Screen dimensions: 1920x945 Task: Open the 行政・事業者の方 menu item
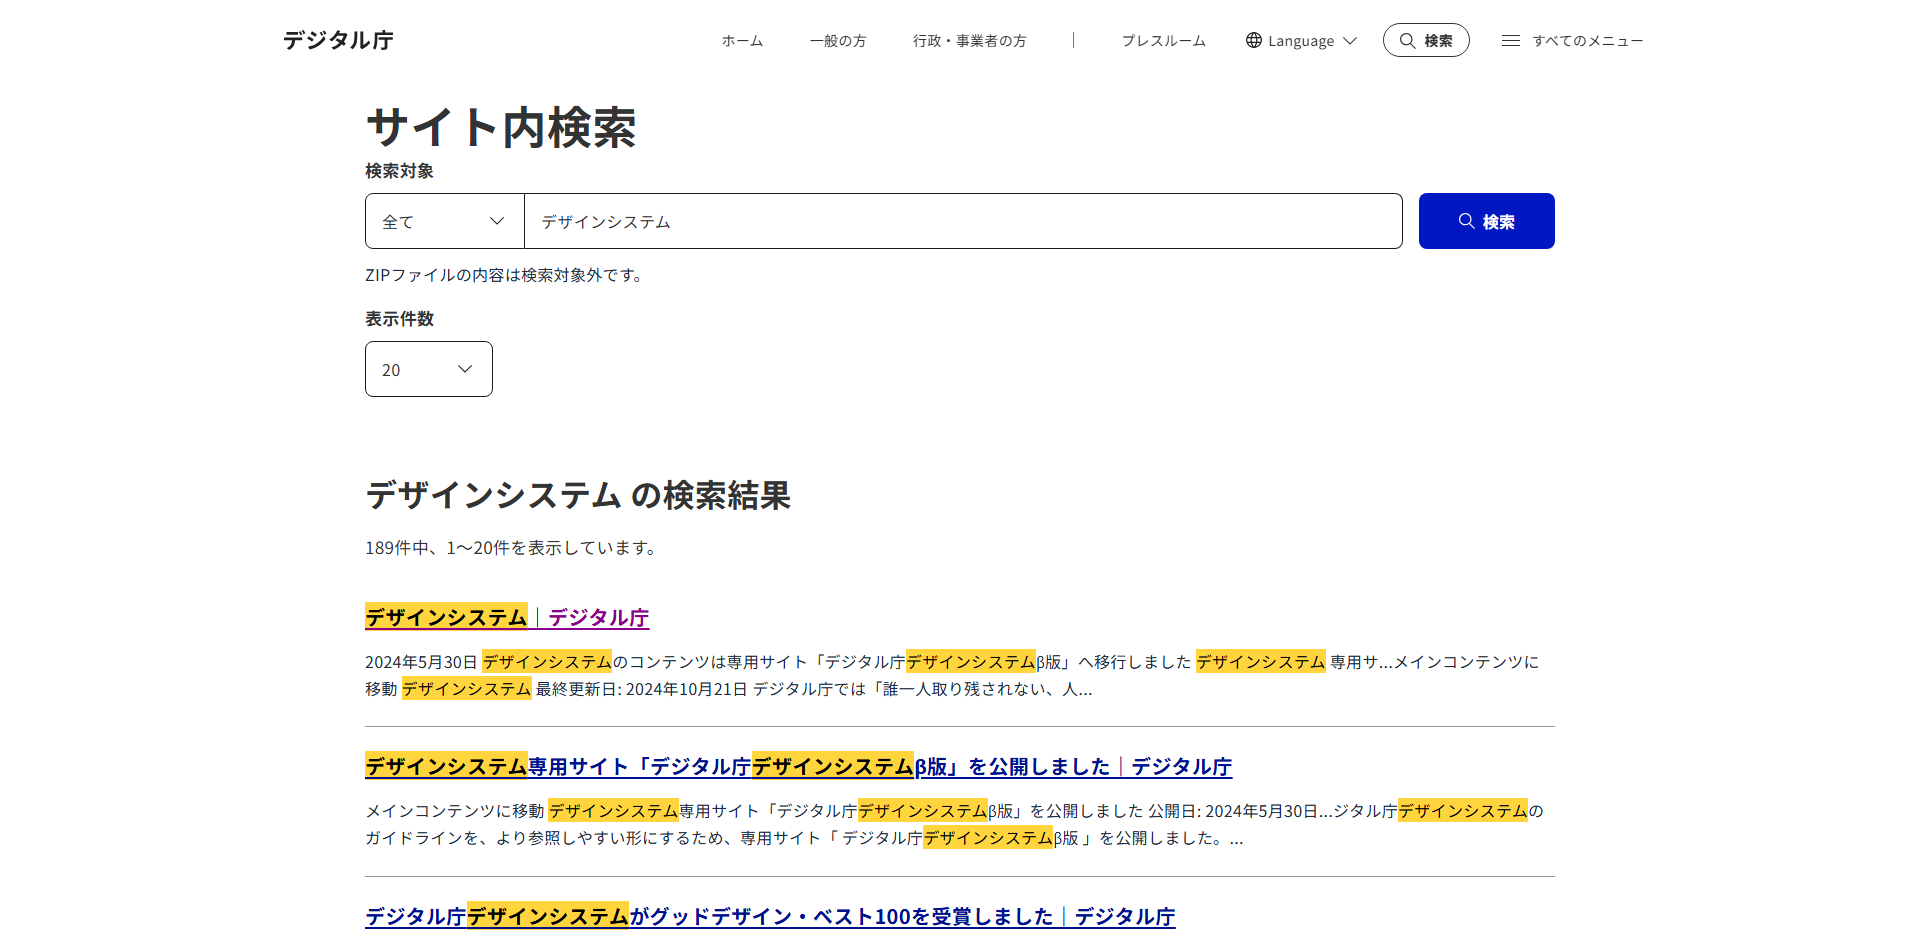[x=969, y=41]
